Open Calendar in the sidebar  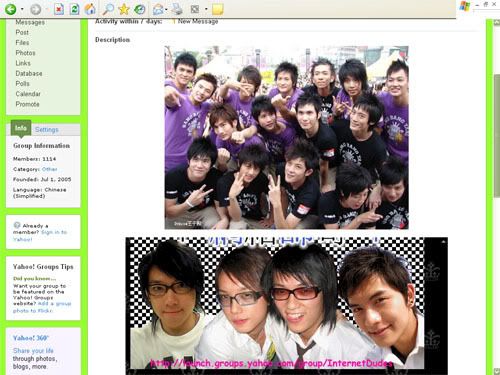point(28,94)
